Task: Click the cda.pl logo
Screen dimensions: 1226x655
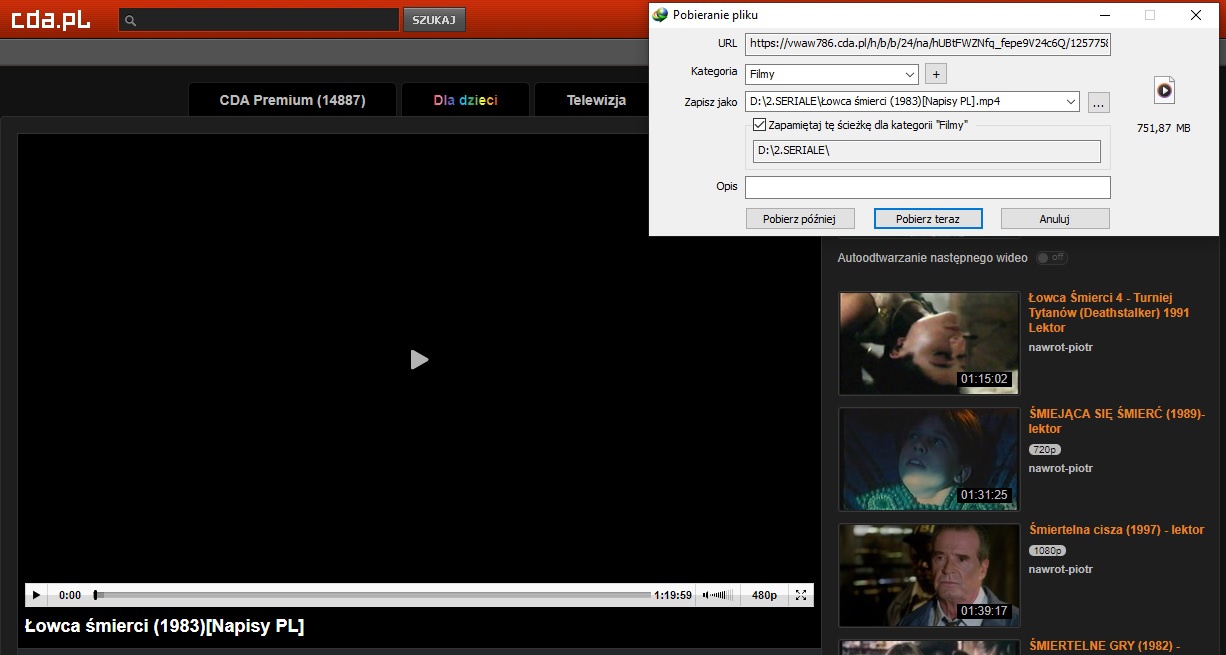Action: pyautogui.click(x=50, y=19)
